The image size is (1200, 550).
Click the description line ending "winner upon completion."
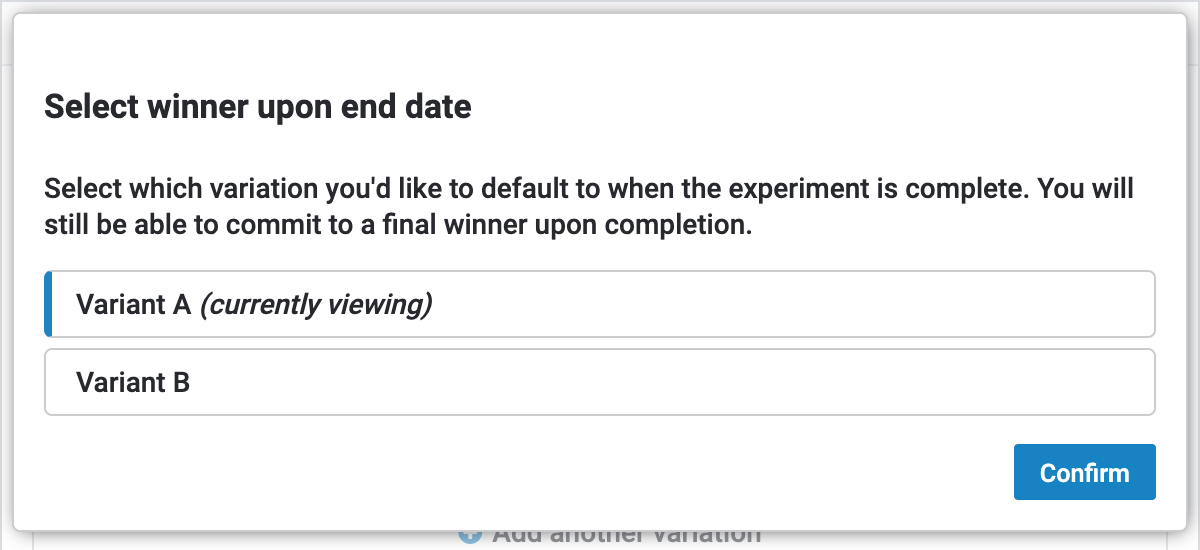397,225
